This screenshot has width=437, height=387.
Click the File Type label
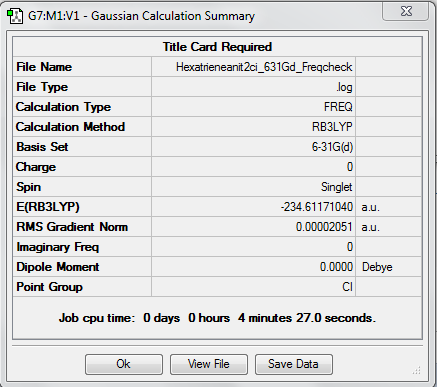(x=42, y=87)
